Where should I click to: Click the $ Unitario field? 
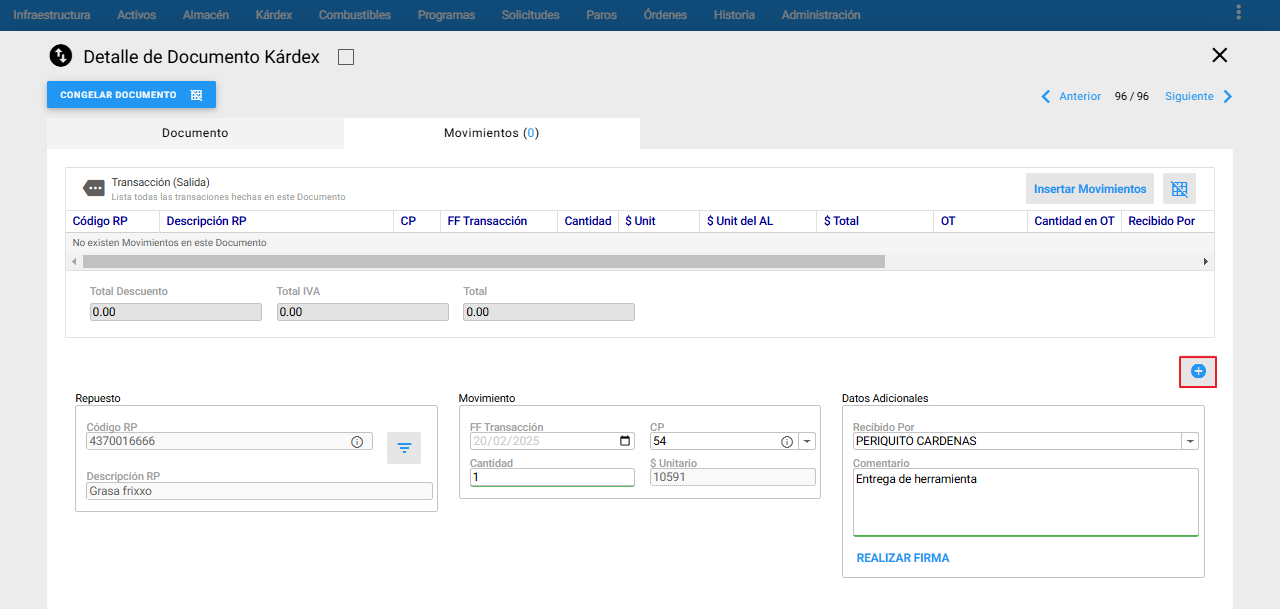click(733, 477)
